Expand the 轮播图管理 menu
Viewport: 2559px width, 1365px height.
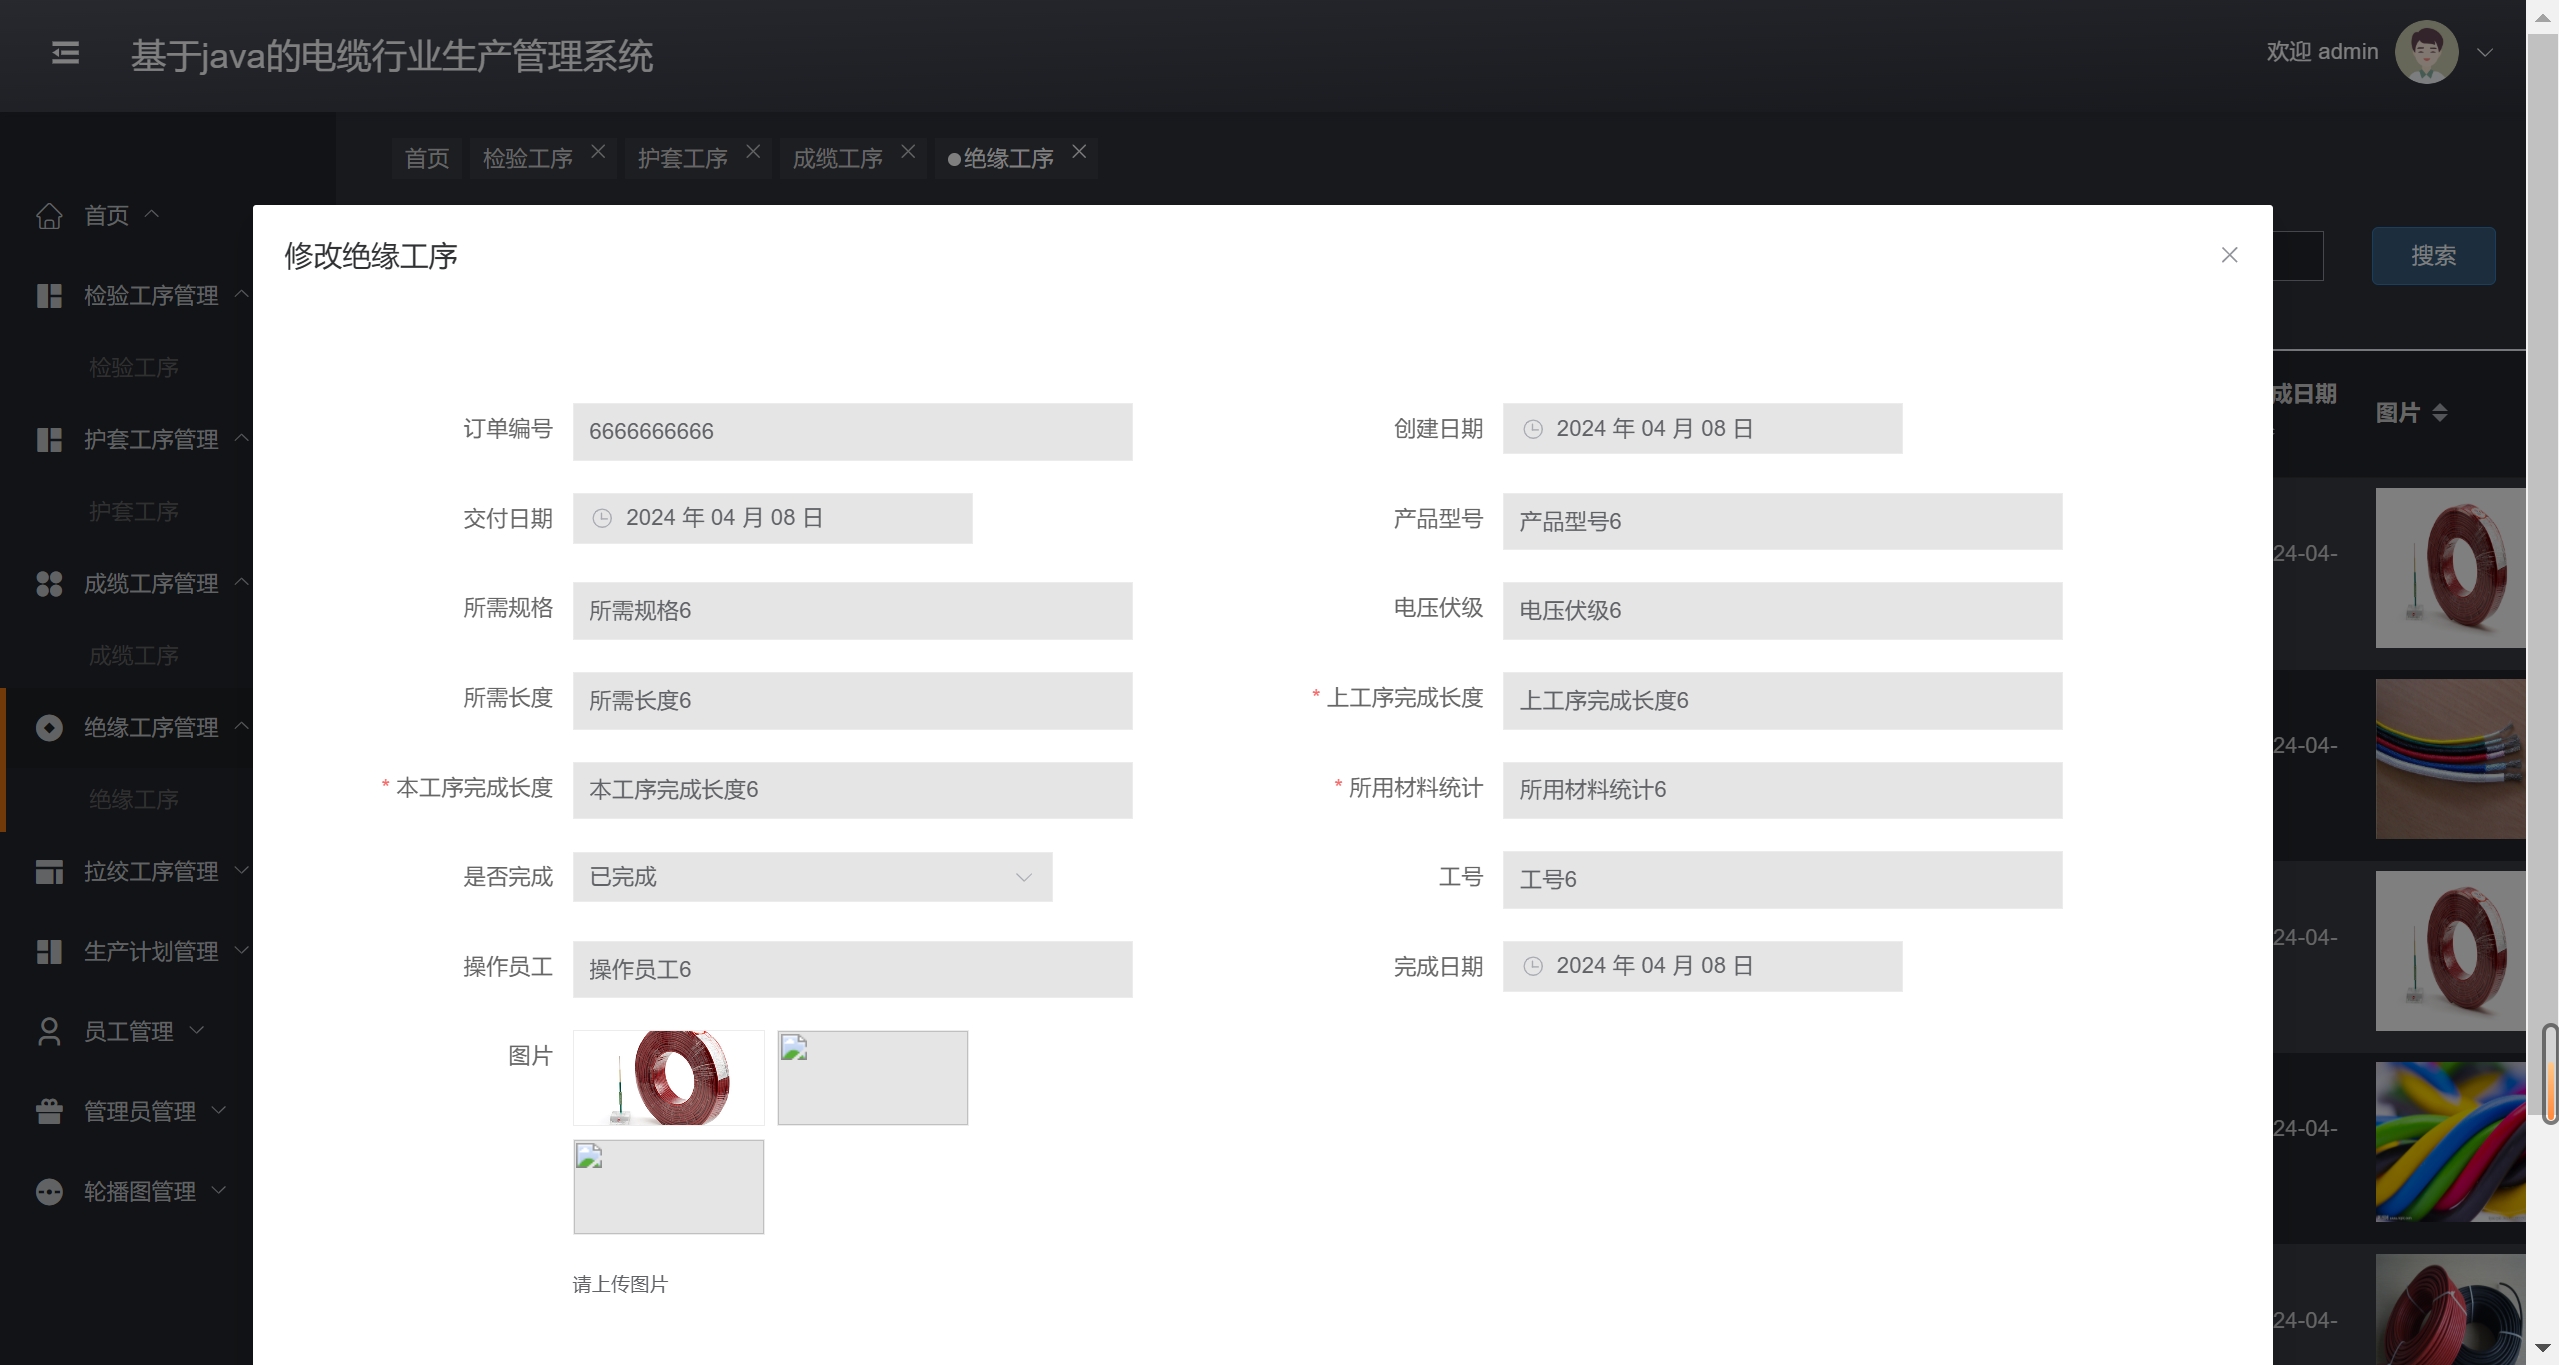pyautogui.click(x=219, y=1190)
